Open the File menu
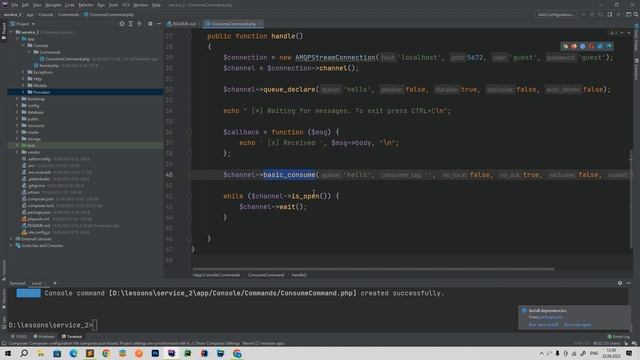This screenshot has height=360, width=640. 15,5
